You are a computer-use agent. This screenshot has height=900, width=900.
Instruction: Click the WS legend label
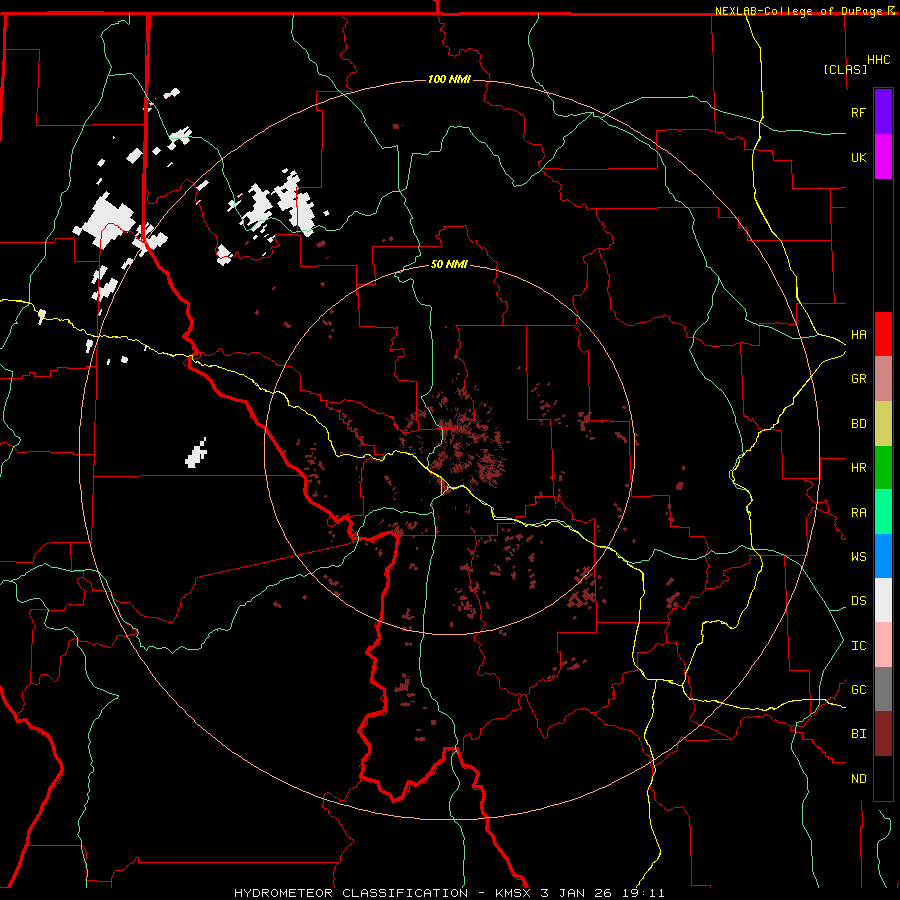(858, 557)
